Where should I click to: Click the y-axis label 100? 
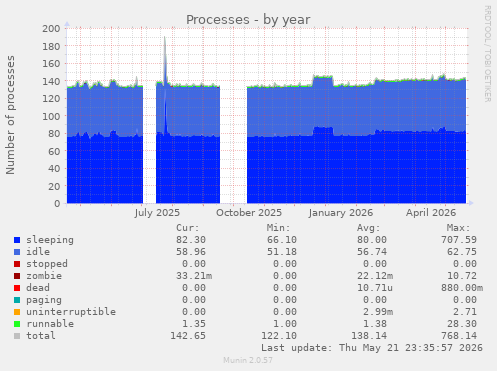point(51,116)
